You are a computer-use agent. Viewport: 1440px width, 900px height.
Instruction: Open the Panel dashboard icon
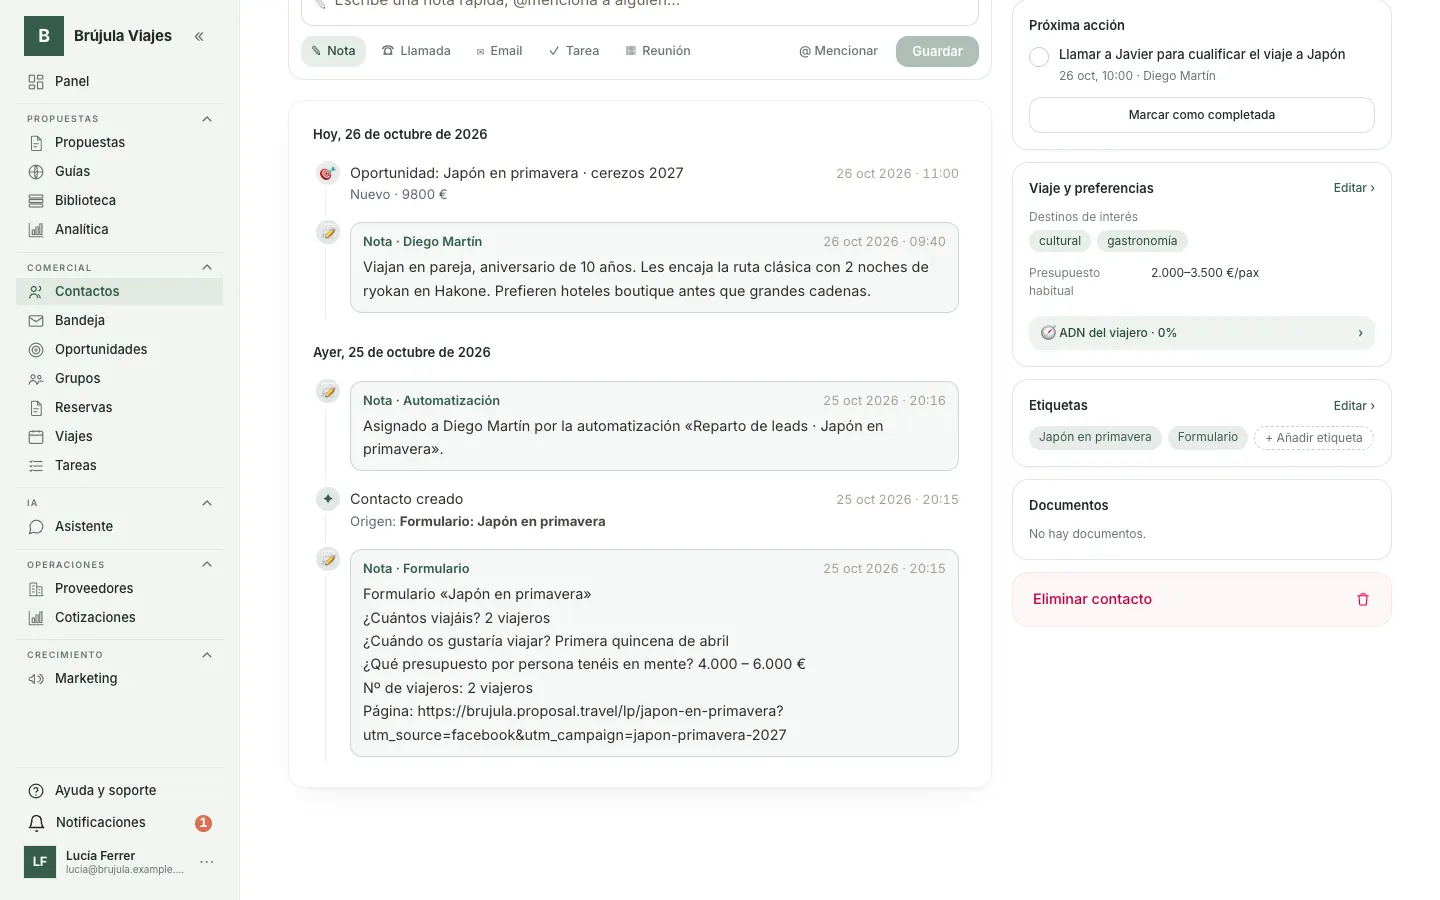pyautogui.click(x=36, y=82)
